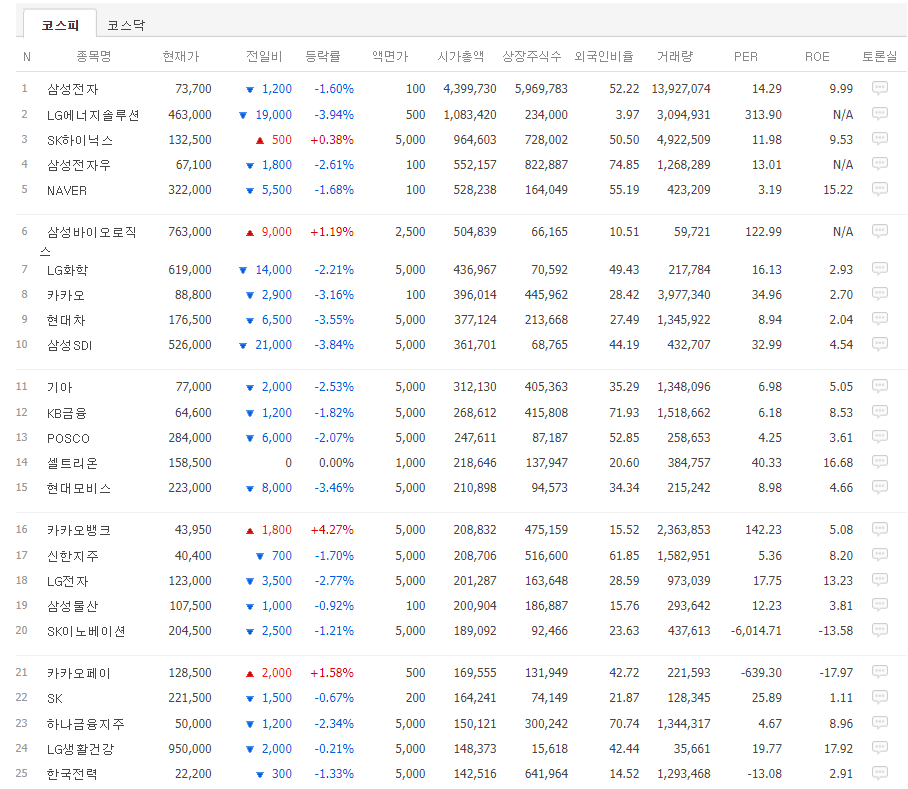
Task: Open the 삼성SDI stock link
Action: tap(69, 346)
